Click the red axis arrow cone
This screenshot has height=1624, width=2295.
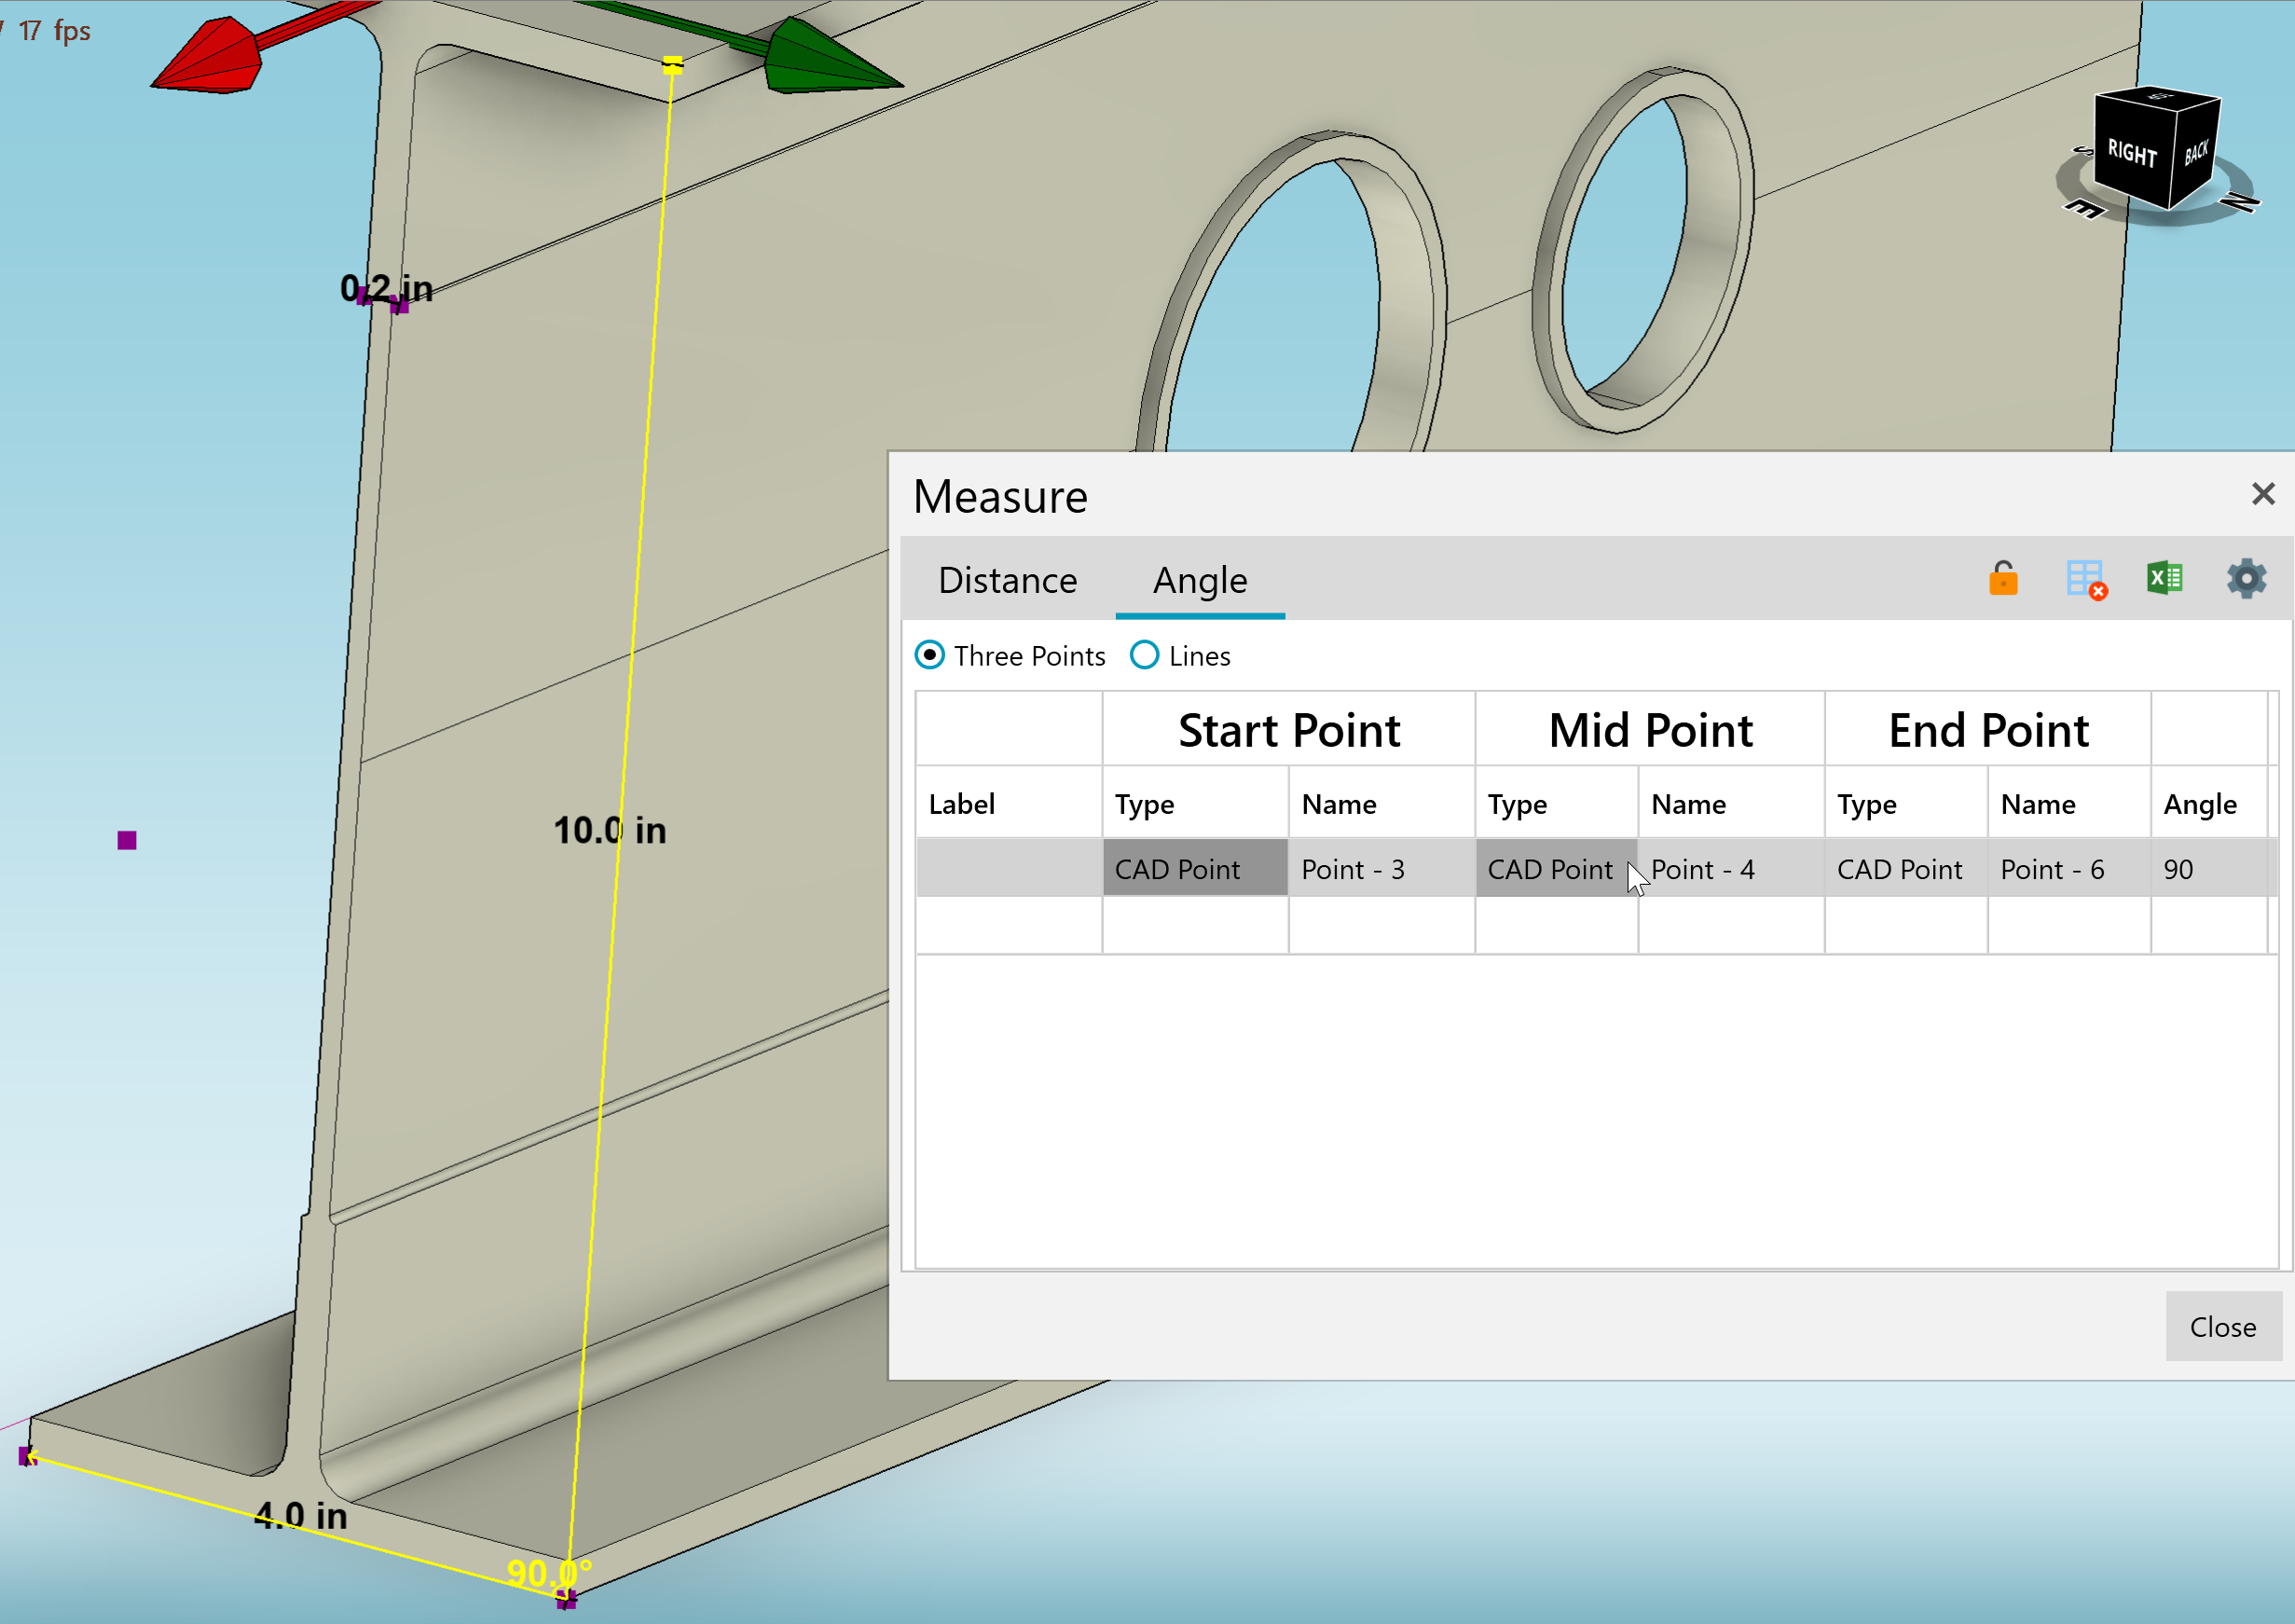[x=208, y=57]
